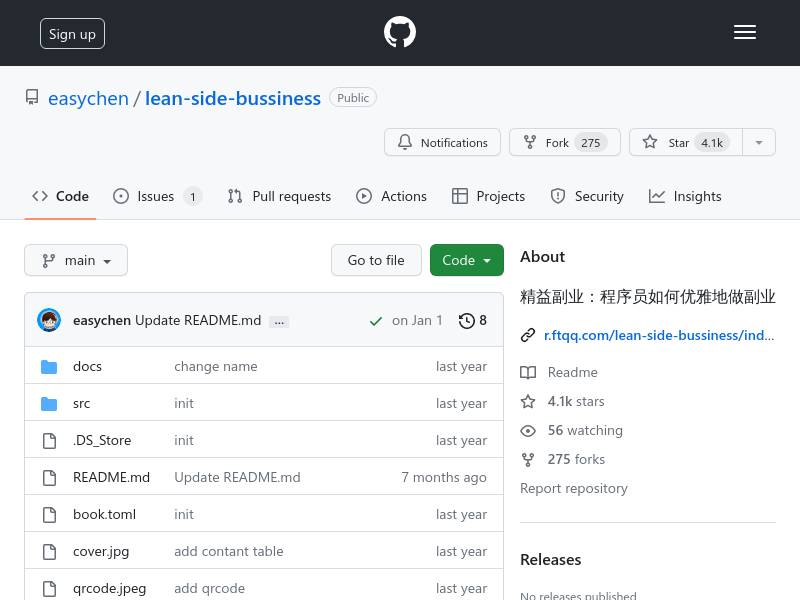Click the 4.1k stars link
This screenshot has width=800, height=600.
tap(576, 402)
